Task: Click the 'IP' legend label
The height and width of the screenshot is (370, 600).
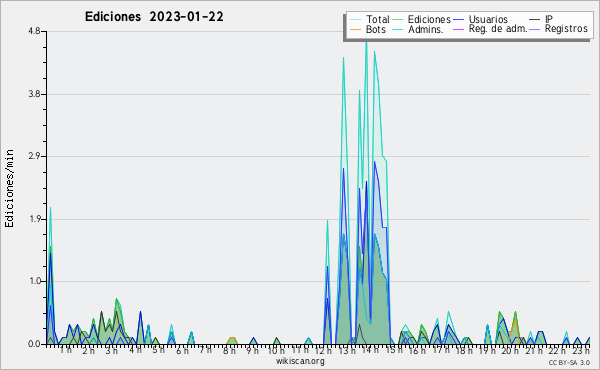Action: [549, 19]
